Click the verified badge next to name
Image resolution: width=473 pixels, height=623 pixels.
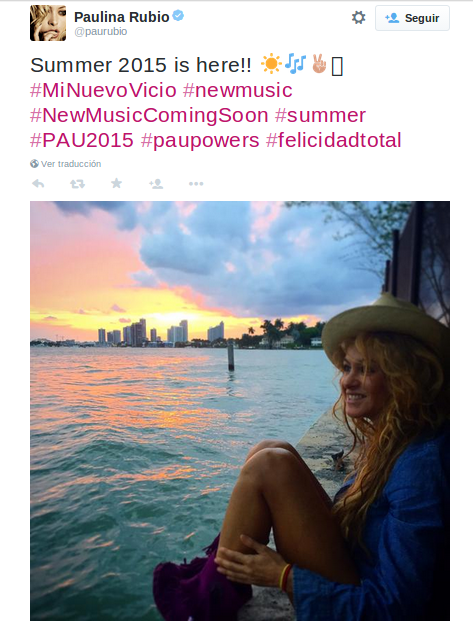[178, 16]
